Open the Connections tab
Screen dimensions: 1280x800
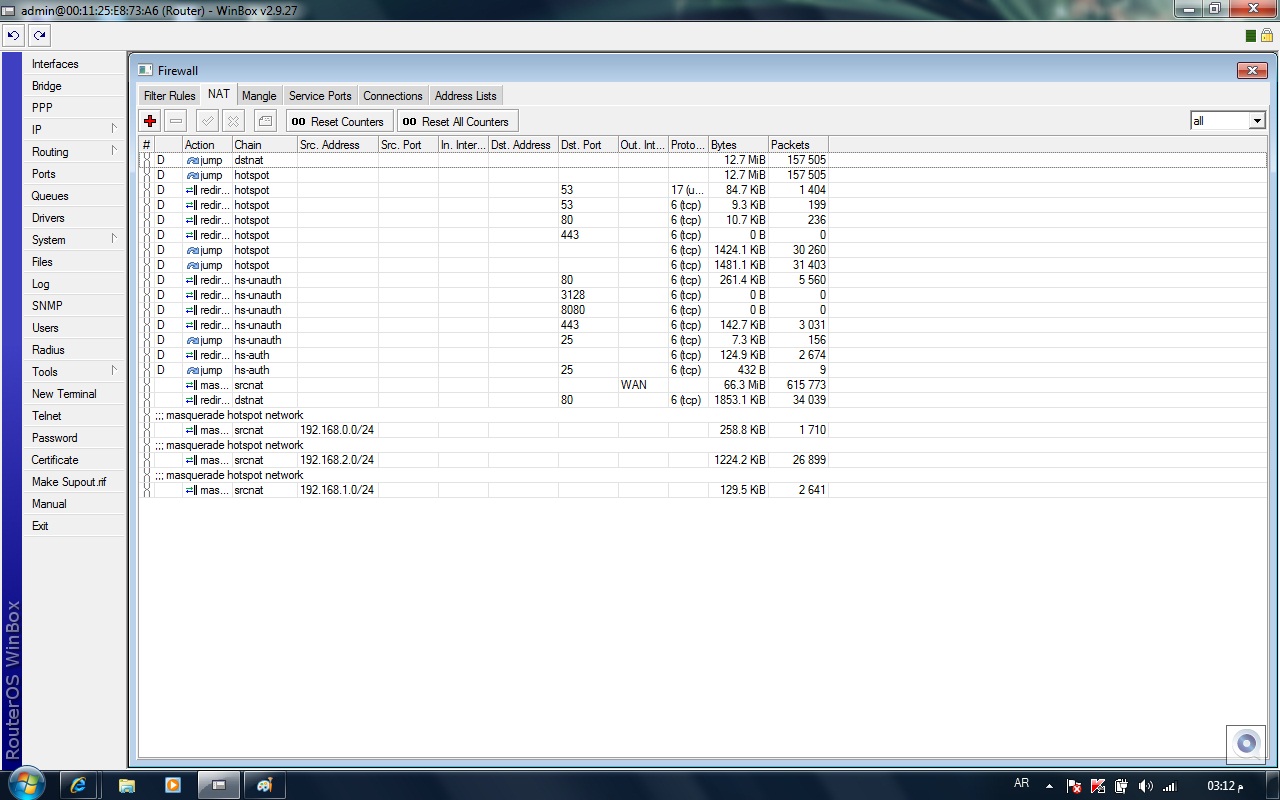[x=393, y=96]
